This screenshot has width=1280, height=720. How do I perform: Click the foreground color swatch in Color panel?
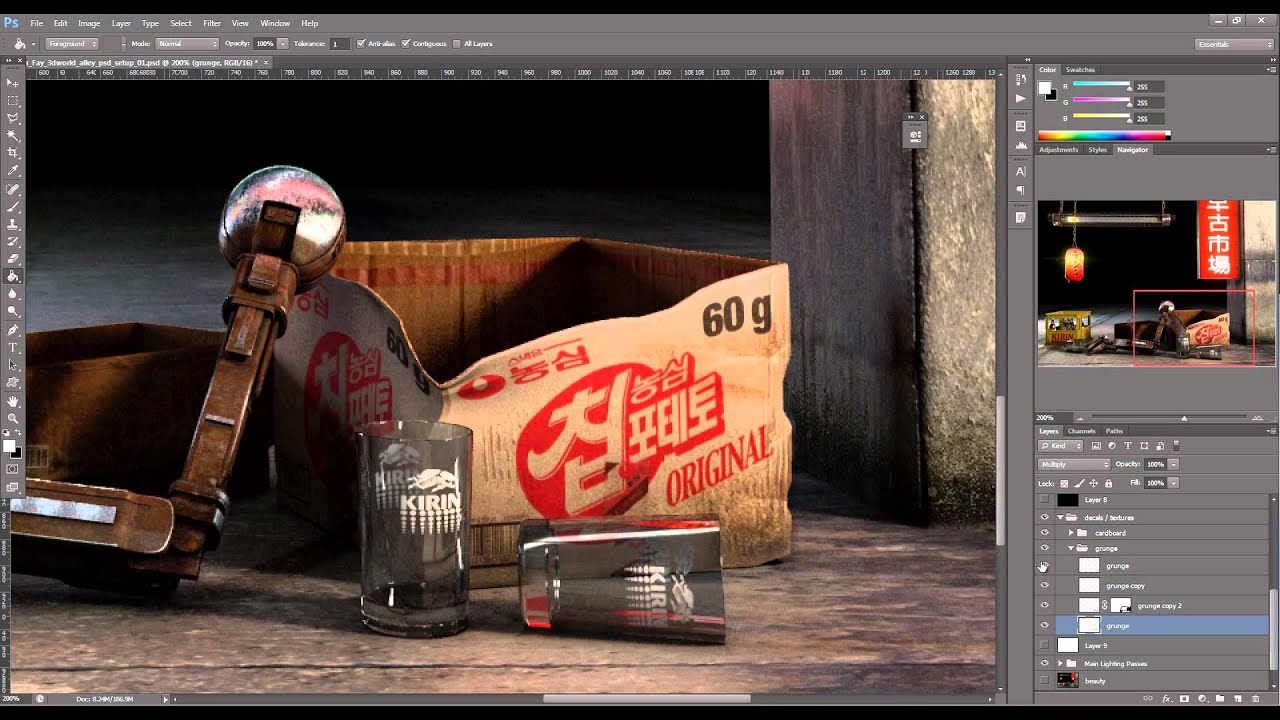point(1044,88)
